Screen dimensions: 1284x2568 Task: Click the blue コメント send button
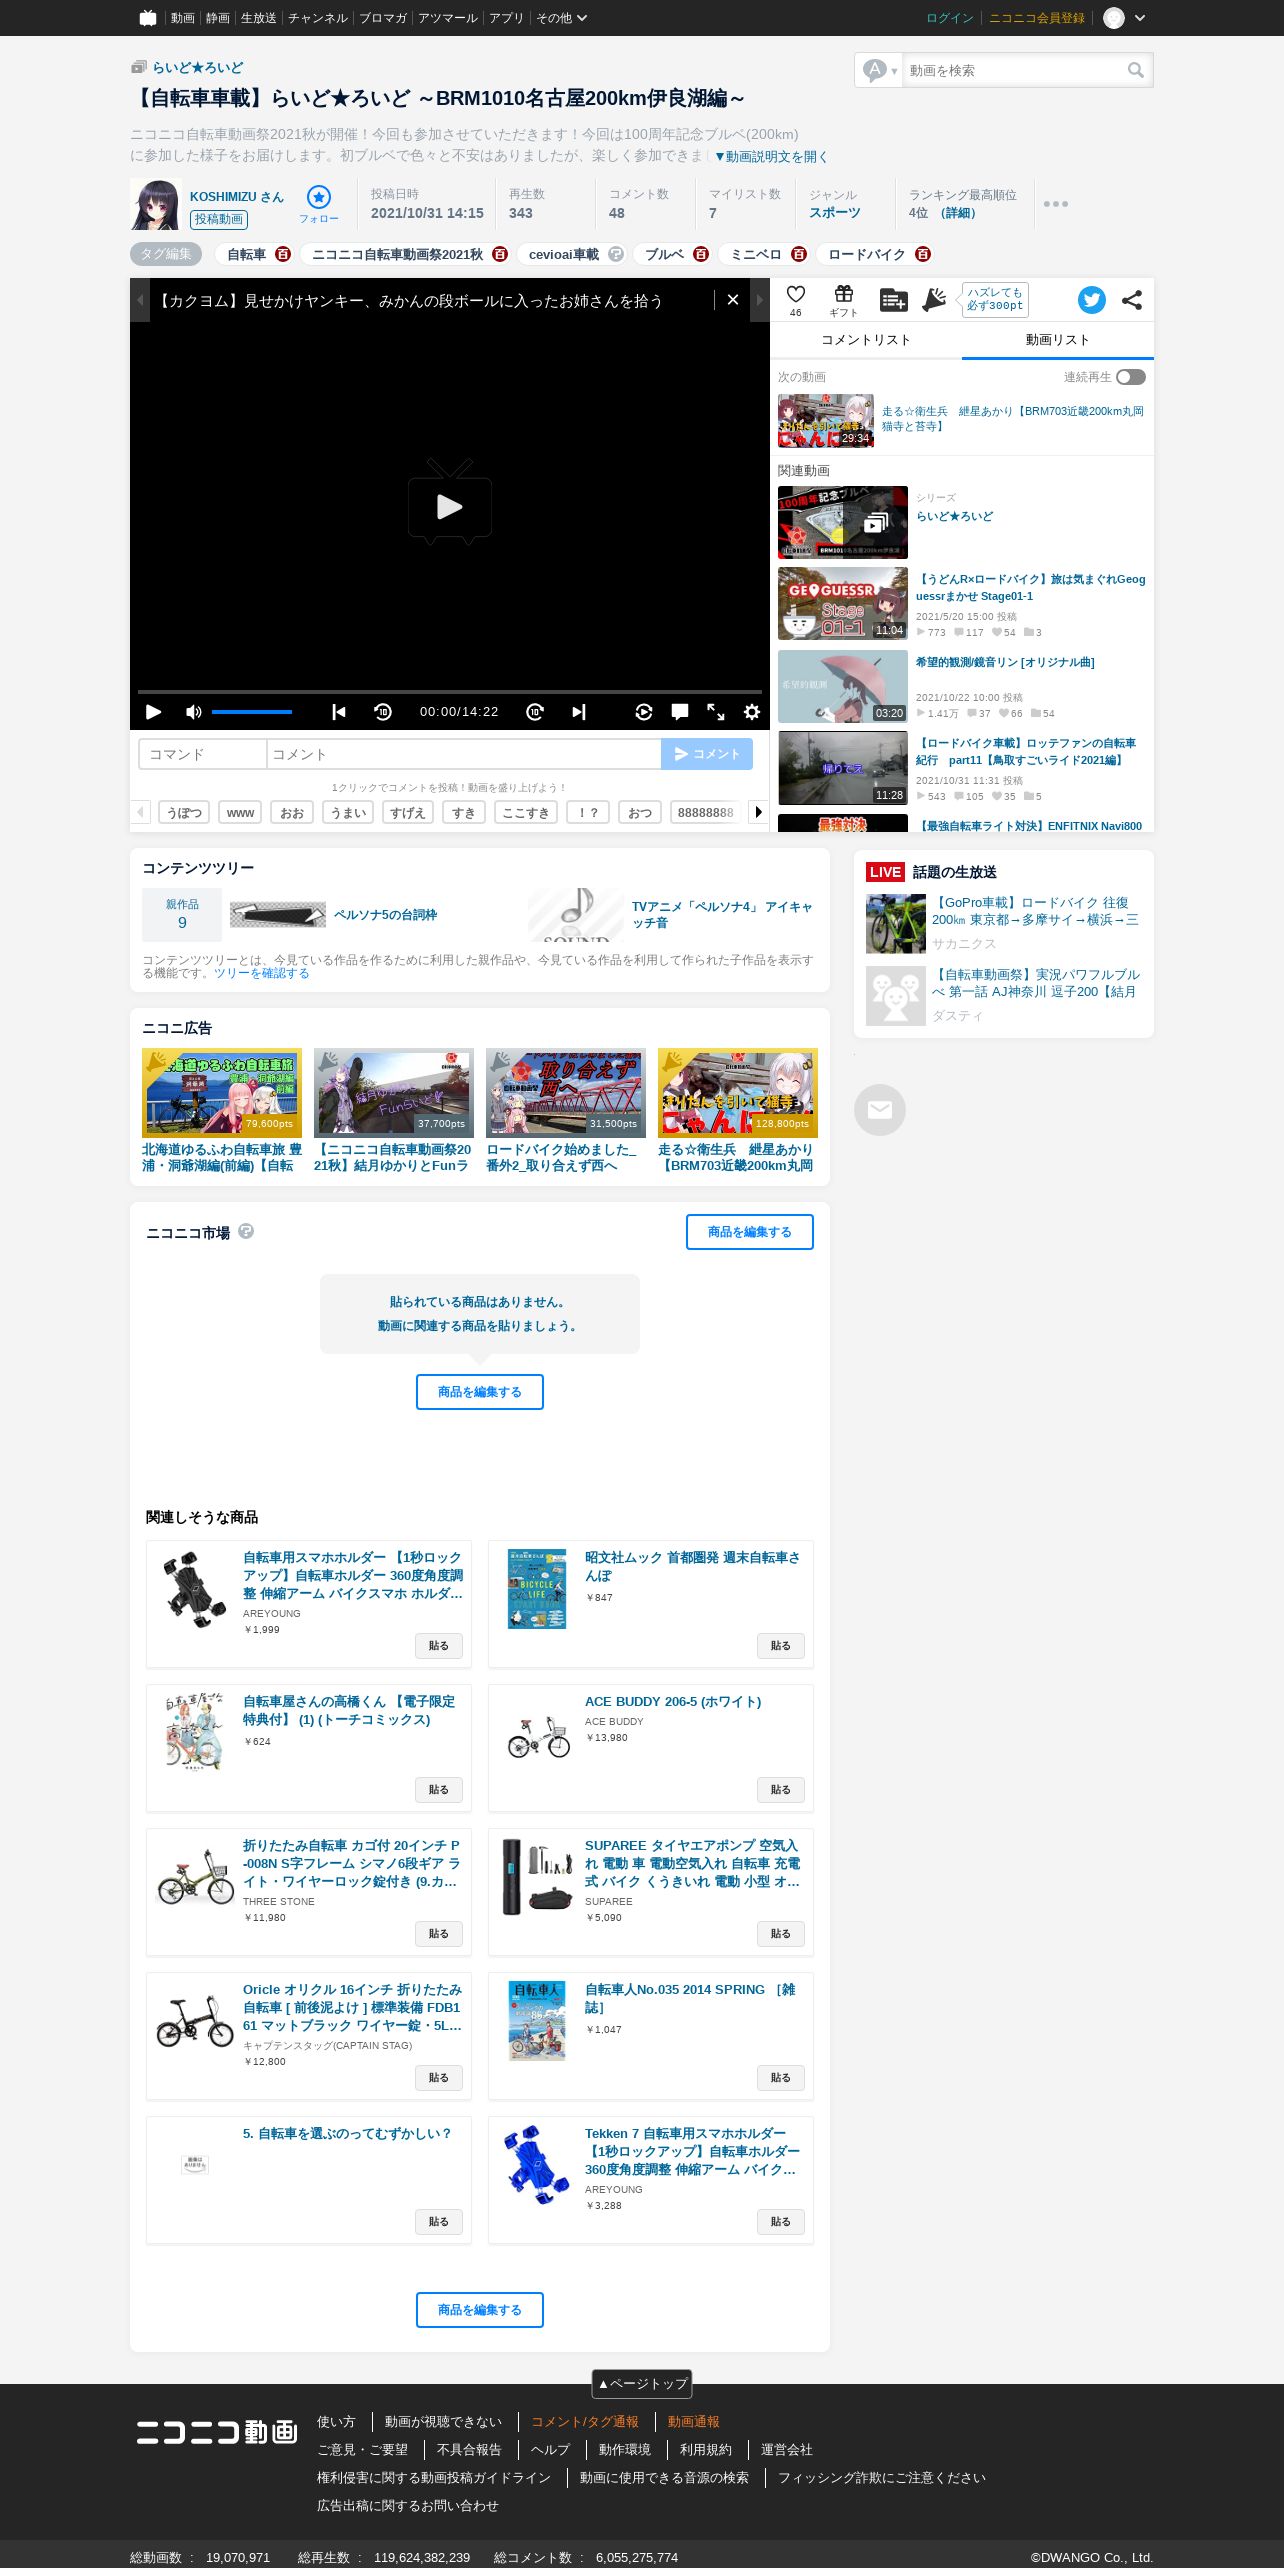click(x=707, y=754)
